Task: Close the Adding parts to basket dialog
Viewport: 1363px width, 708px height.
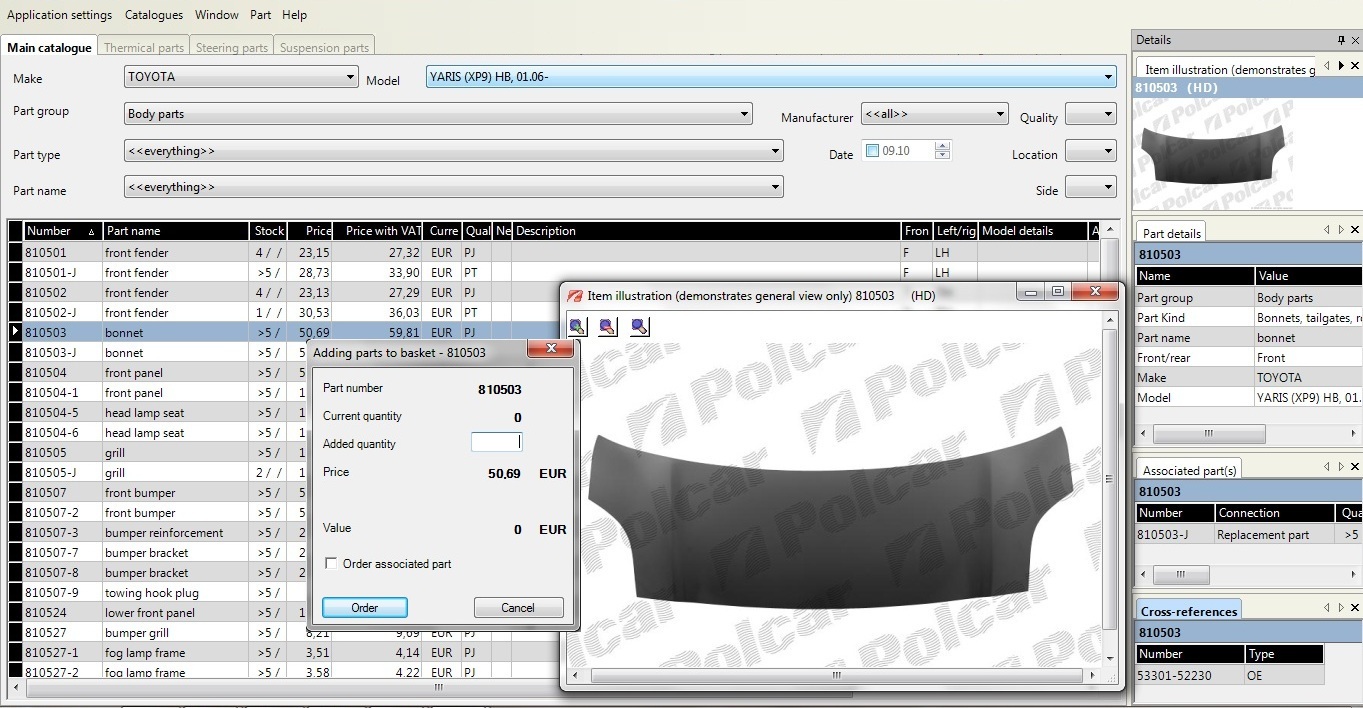Action: (551, 349)
